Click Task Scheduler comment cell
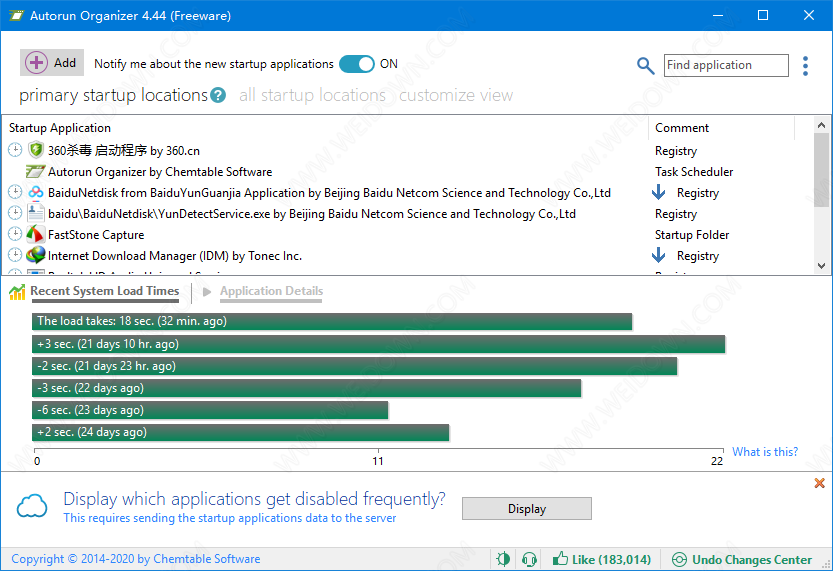The width and height of the screenshot is (833, 571). point(694,172)
